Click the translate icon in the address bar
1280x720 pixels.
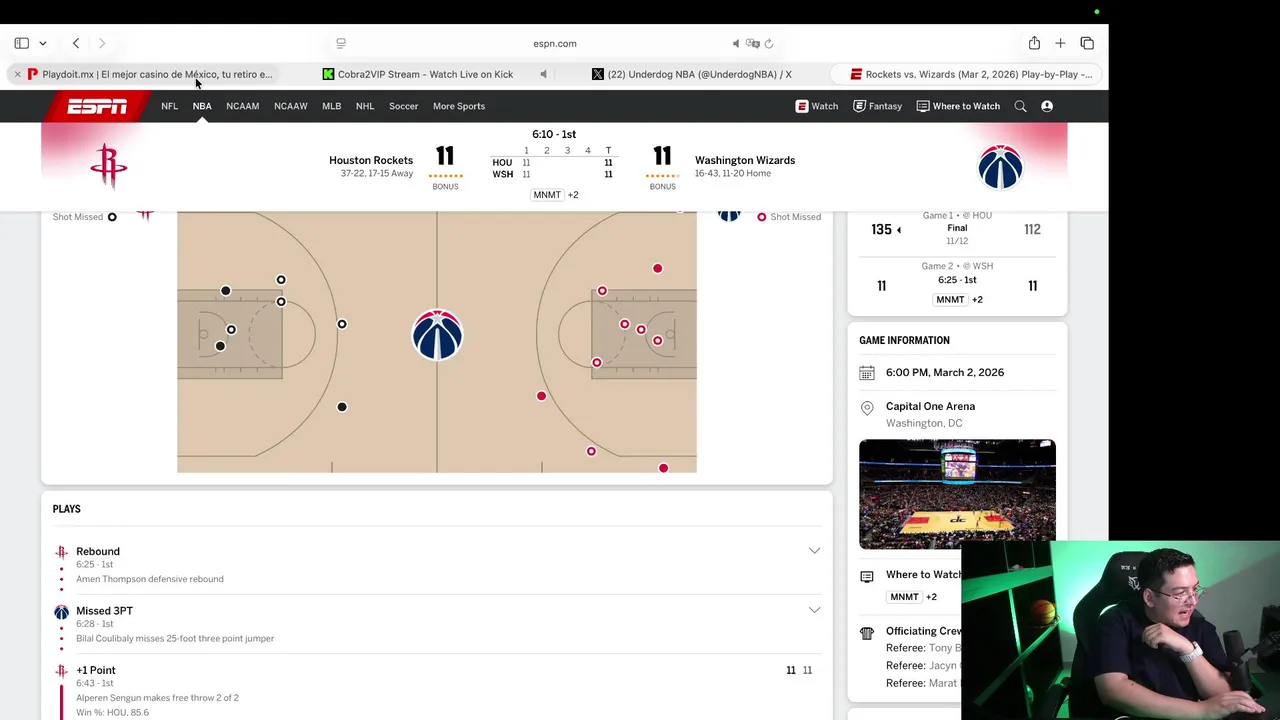tap(753, 43)
